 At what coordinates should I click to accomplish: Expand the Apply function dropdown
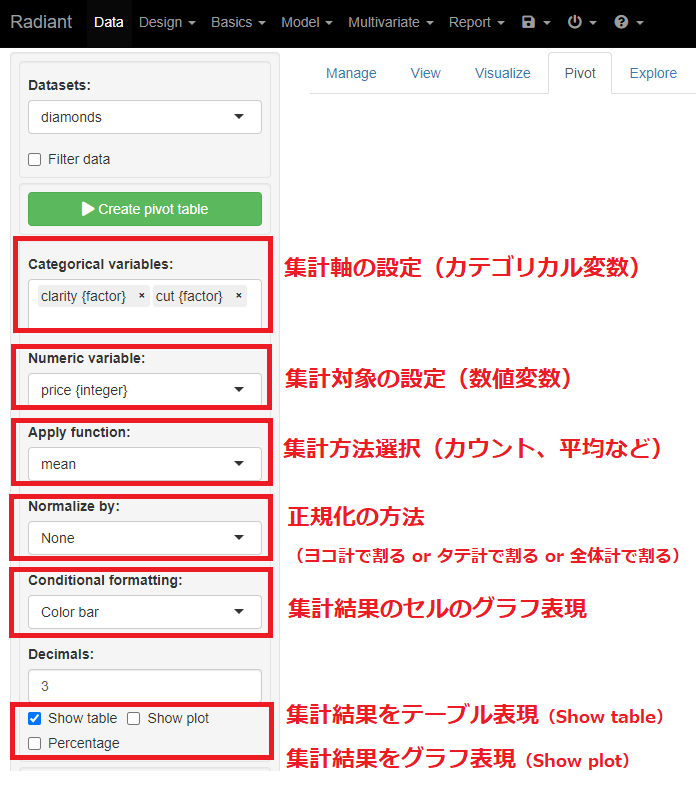145,464
